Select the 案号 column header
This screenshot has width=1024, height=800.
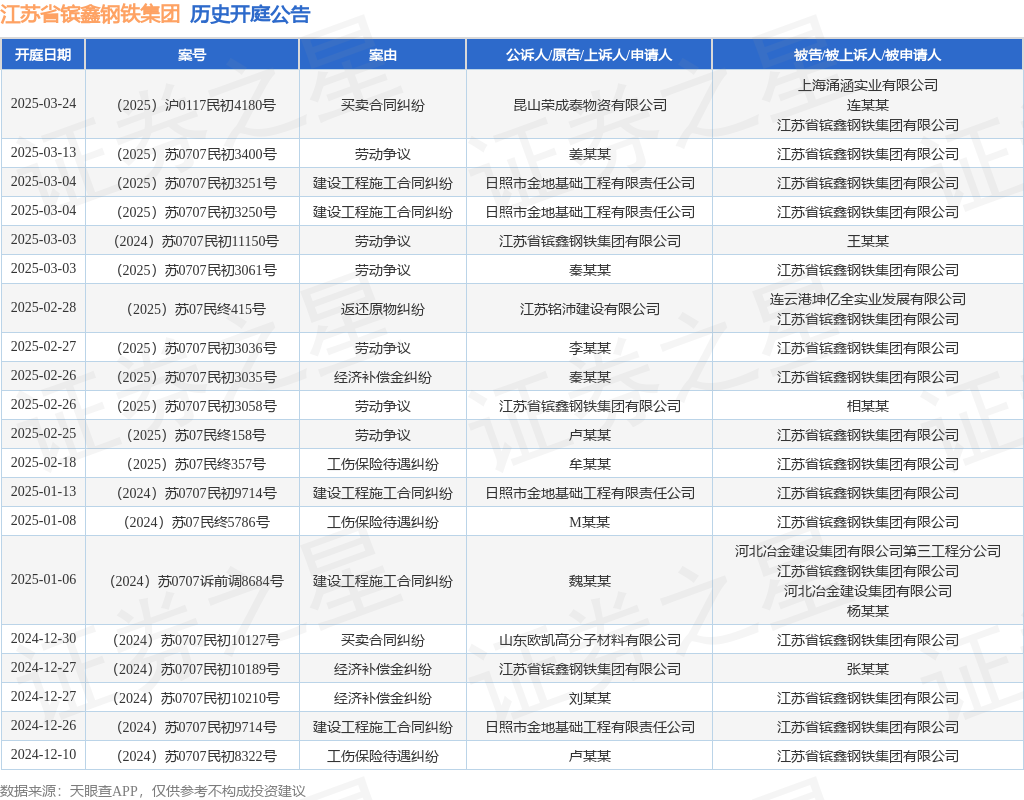tap(192, 55)
